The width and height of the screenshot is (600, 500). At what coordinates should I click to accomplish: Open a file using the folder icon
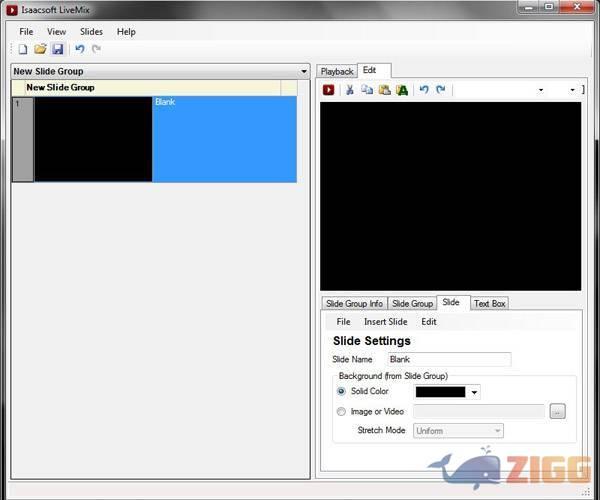[40, 49]
